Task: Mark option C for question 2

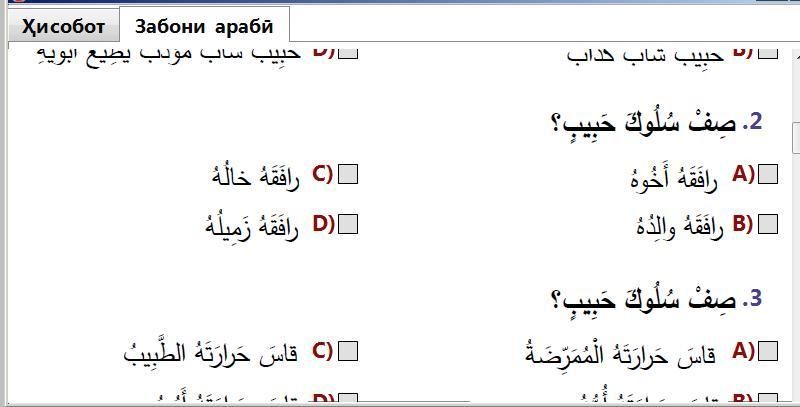Action: pos(348,175)
